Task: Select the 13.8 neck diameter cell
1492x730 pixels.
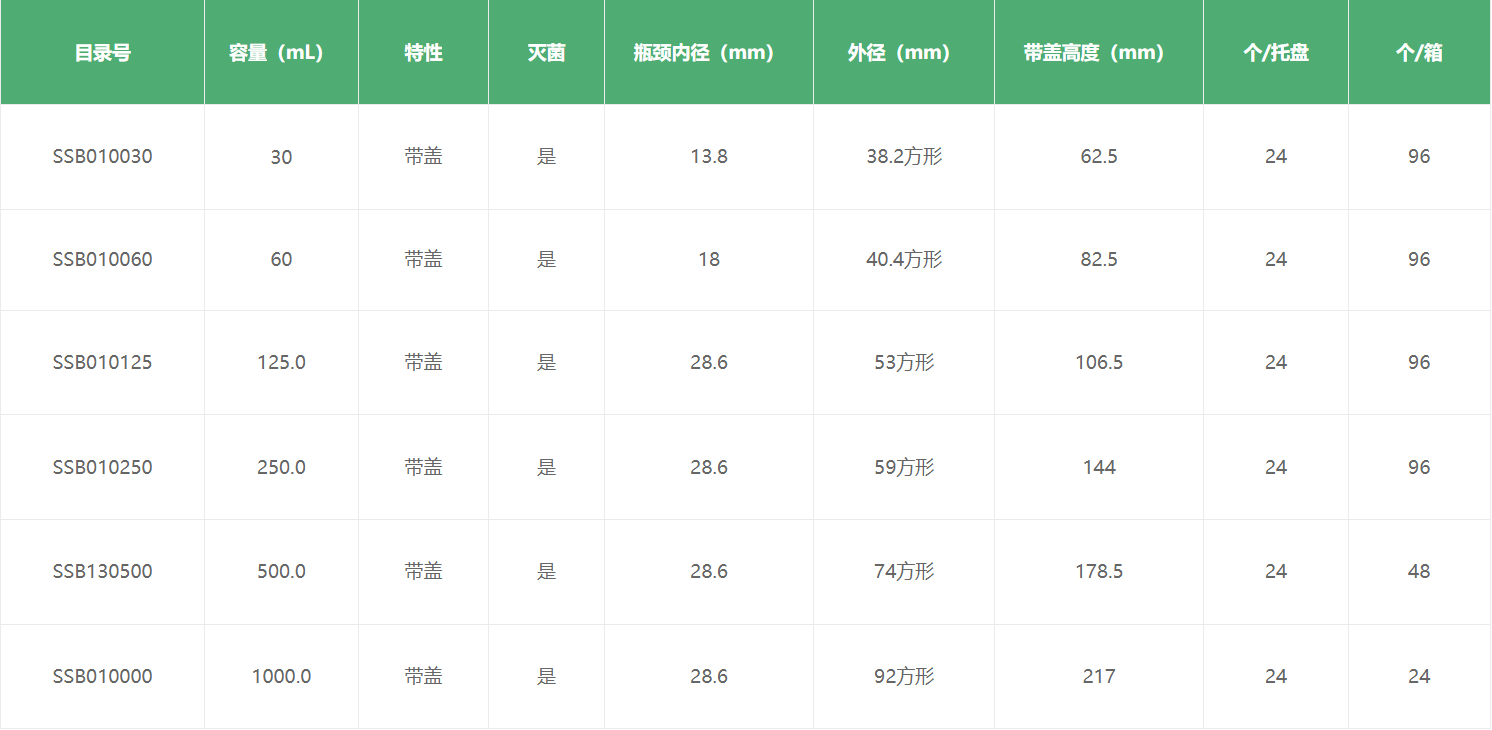Action: (708, 157)
